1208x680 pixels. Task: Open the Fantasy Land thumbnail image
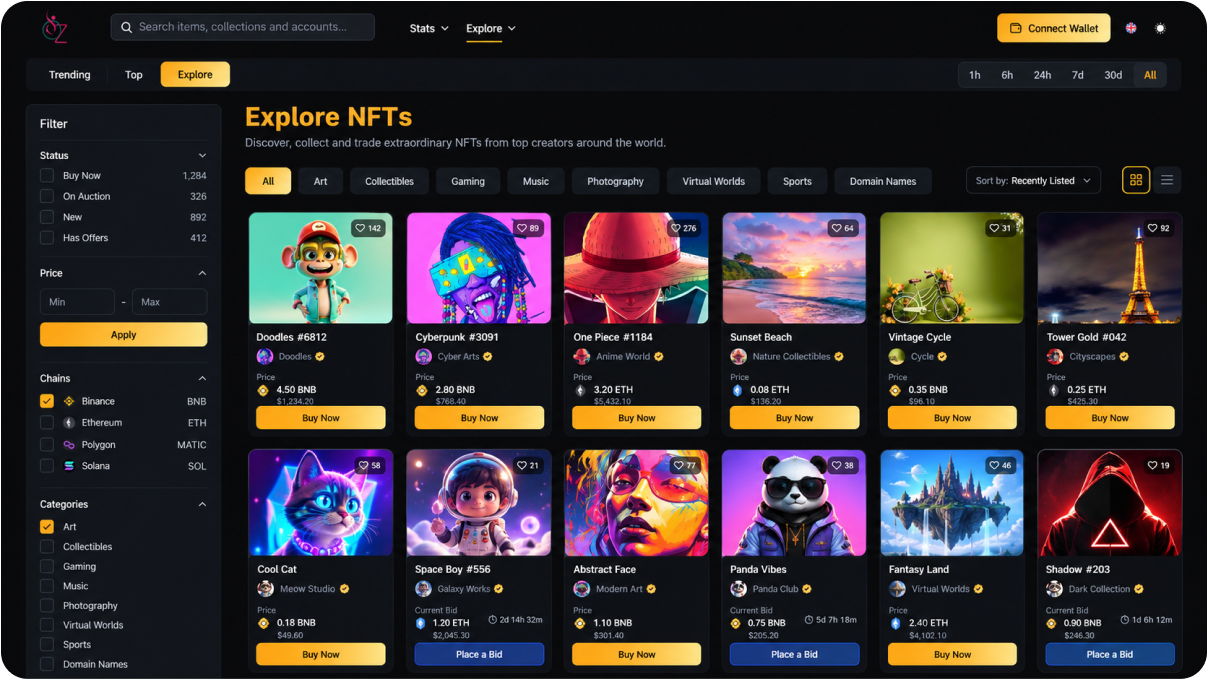pyautogui.click(x=952, y=503)
